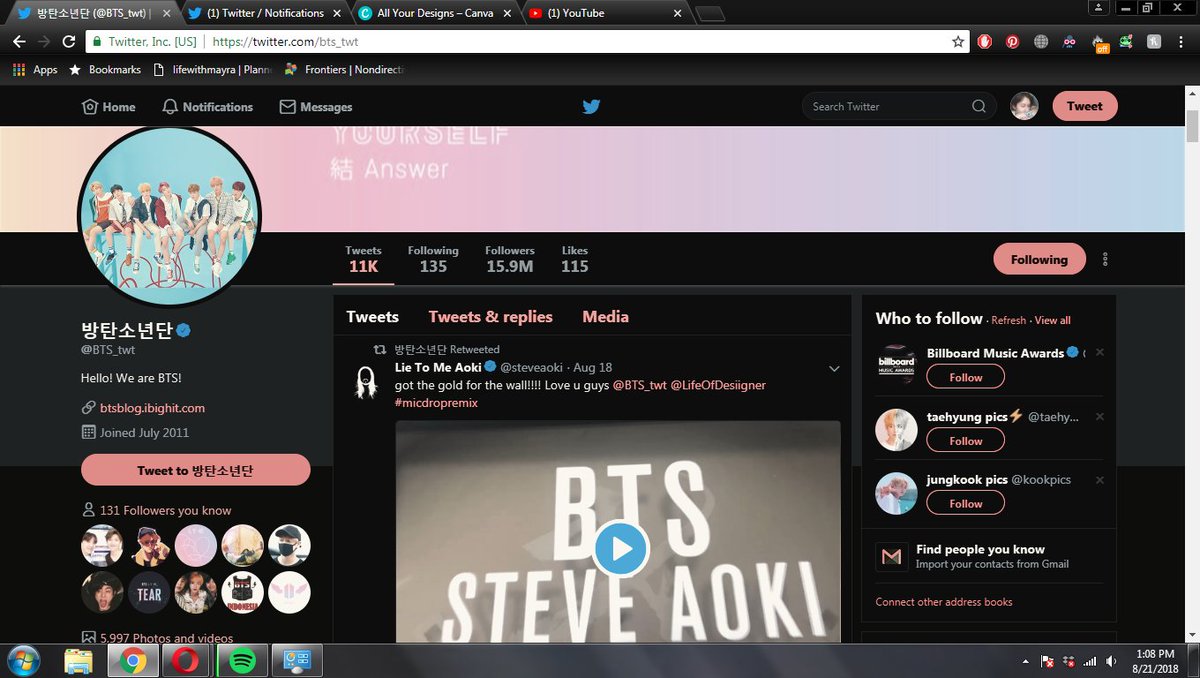
Task: Click the Twitter bird logo in header
Action: coord(591,106)
